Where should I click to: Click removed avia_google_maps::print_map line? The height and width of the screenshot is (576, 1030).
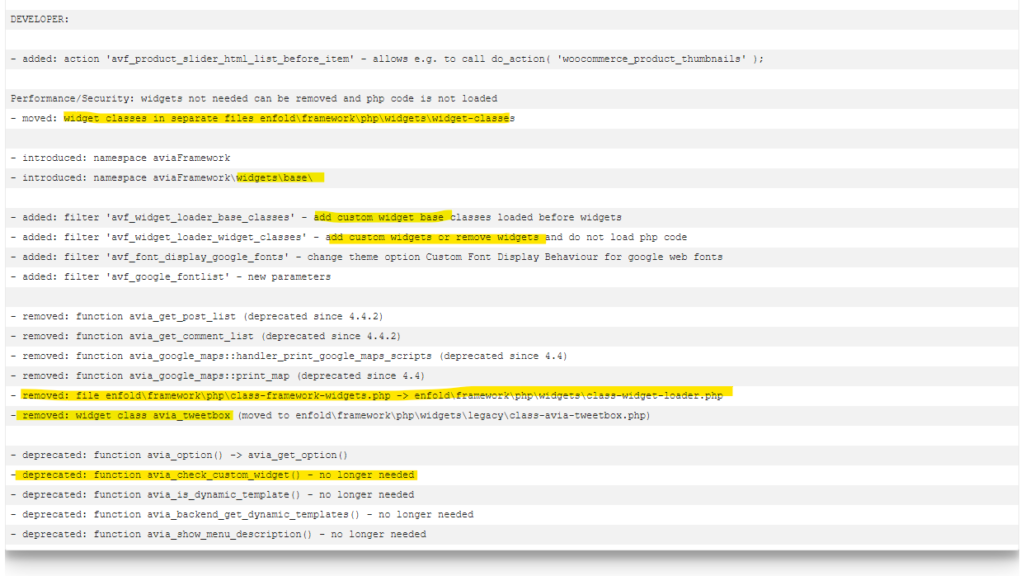(x=217, y=376)
